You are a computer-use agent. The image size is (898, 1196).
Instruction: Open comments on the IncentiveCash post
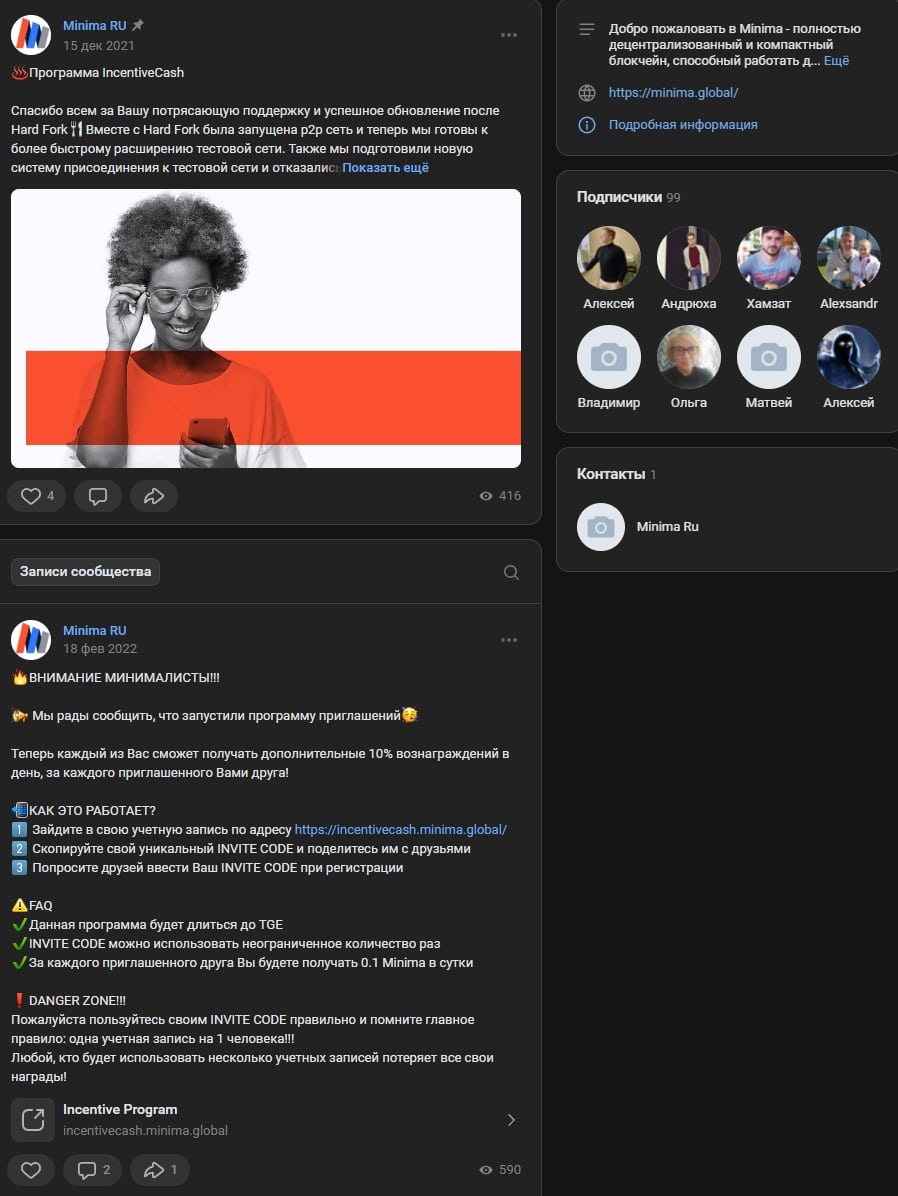pyautogui.click(x=98, y=496)
